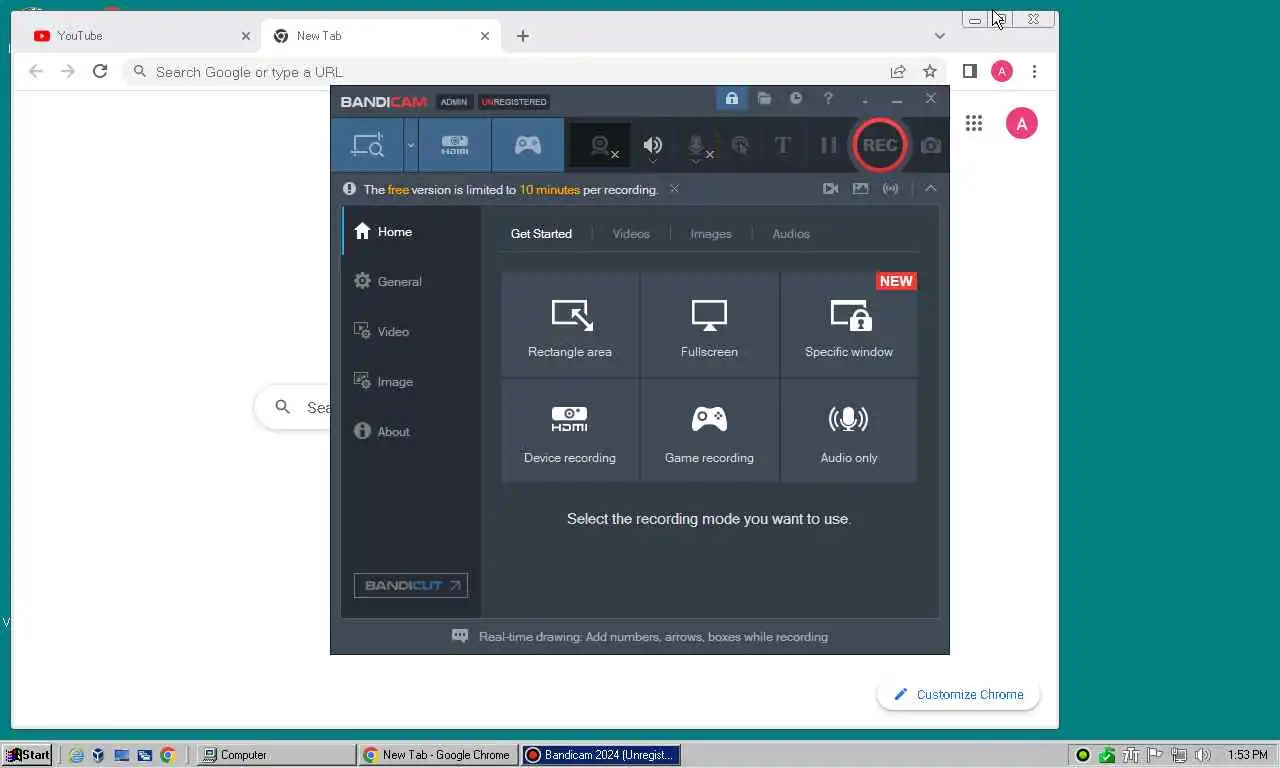Toggle the microphone icon in Bandicam toolbar
1280x768 pixels.
coord(697,147)
